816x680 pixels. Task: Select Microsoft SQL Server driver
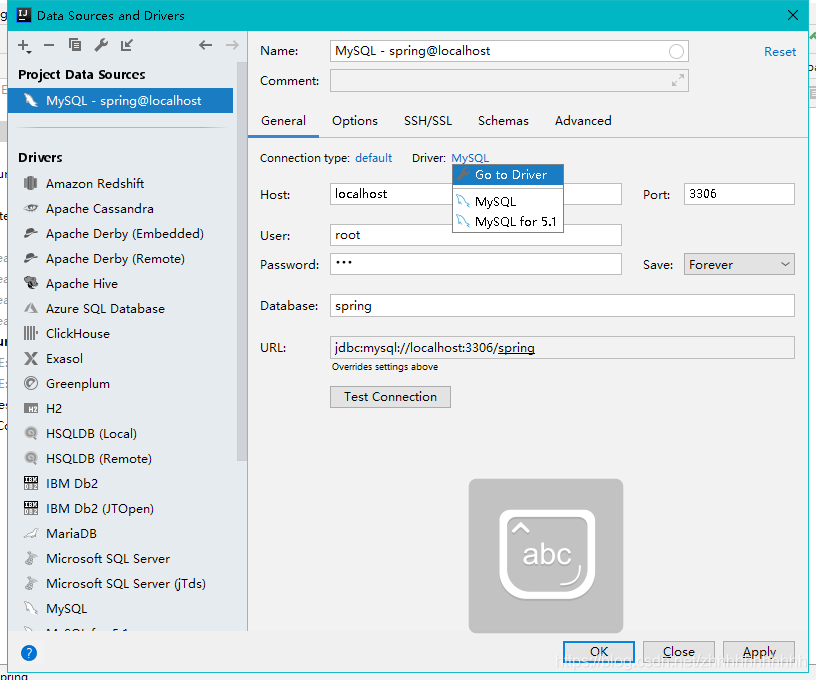[x=108, y=558]
